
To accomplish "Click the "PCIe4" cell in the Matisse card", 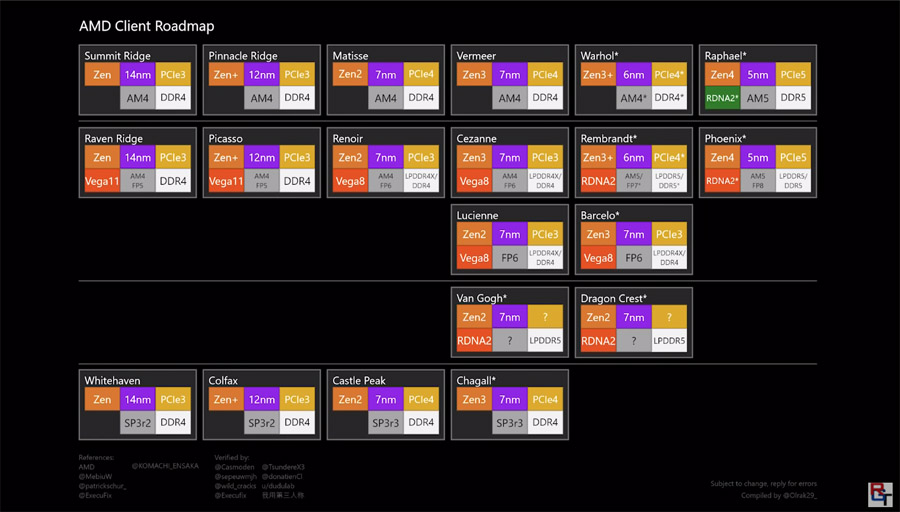I will click(x=421, y=75).
